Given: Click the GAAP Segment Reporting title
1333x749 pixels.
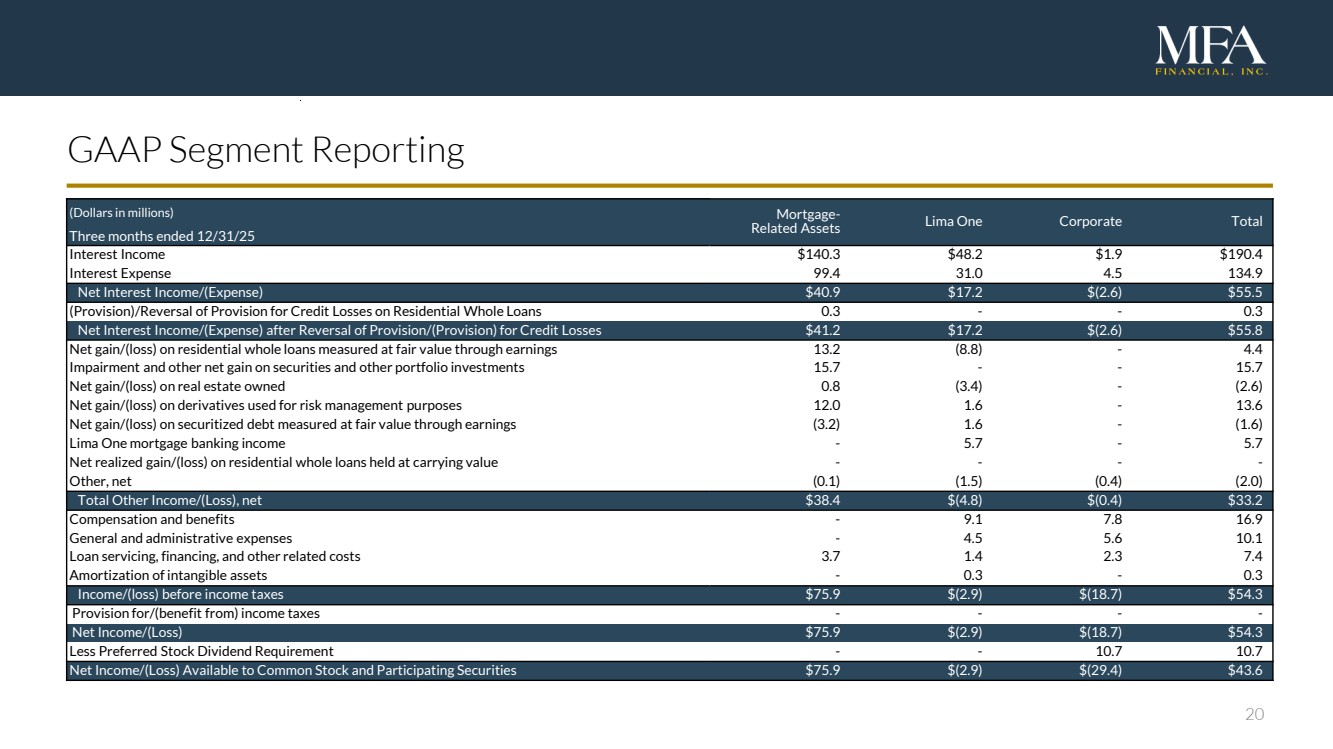Looking at the screenshot, I should pos(265,150).
